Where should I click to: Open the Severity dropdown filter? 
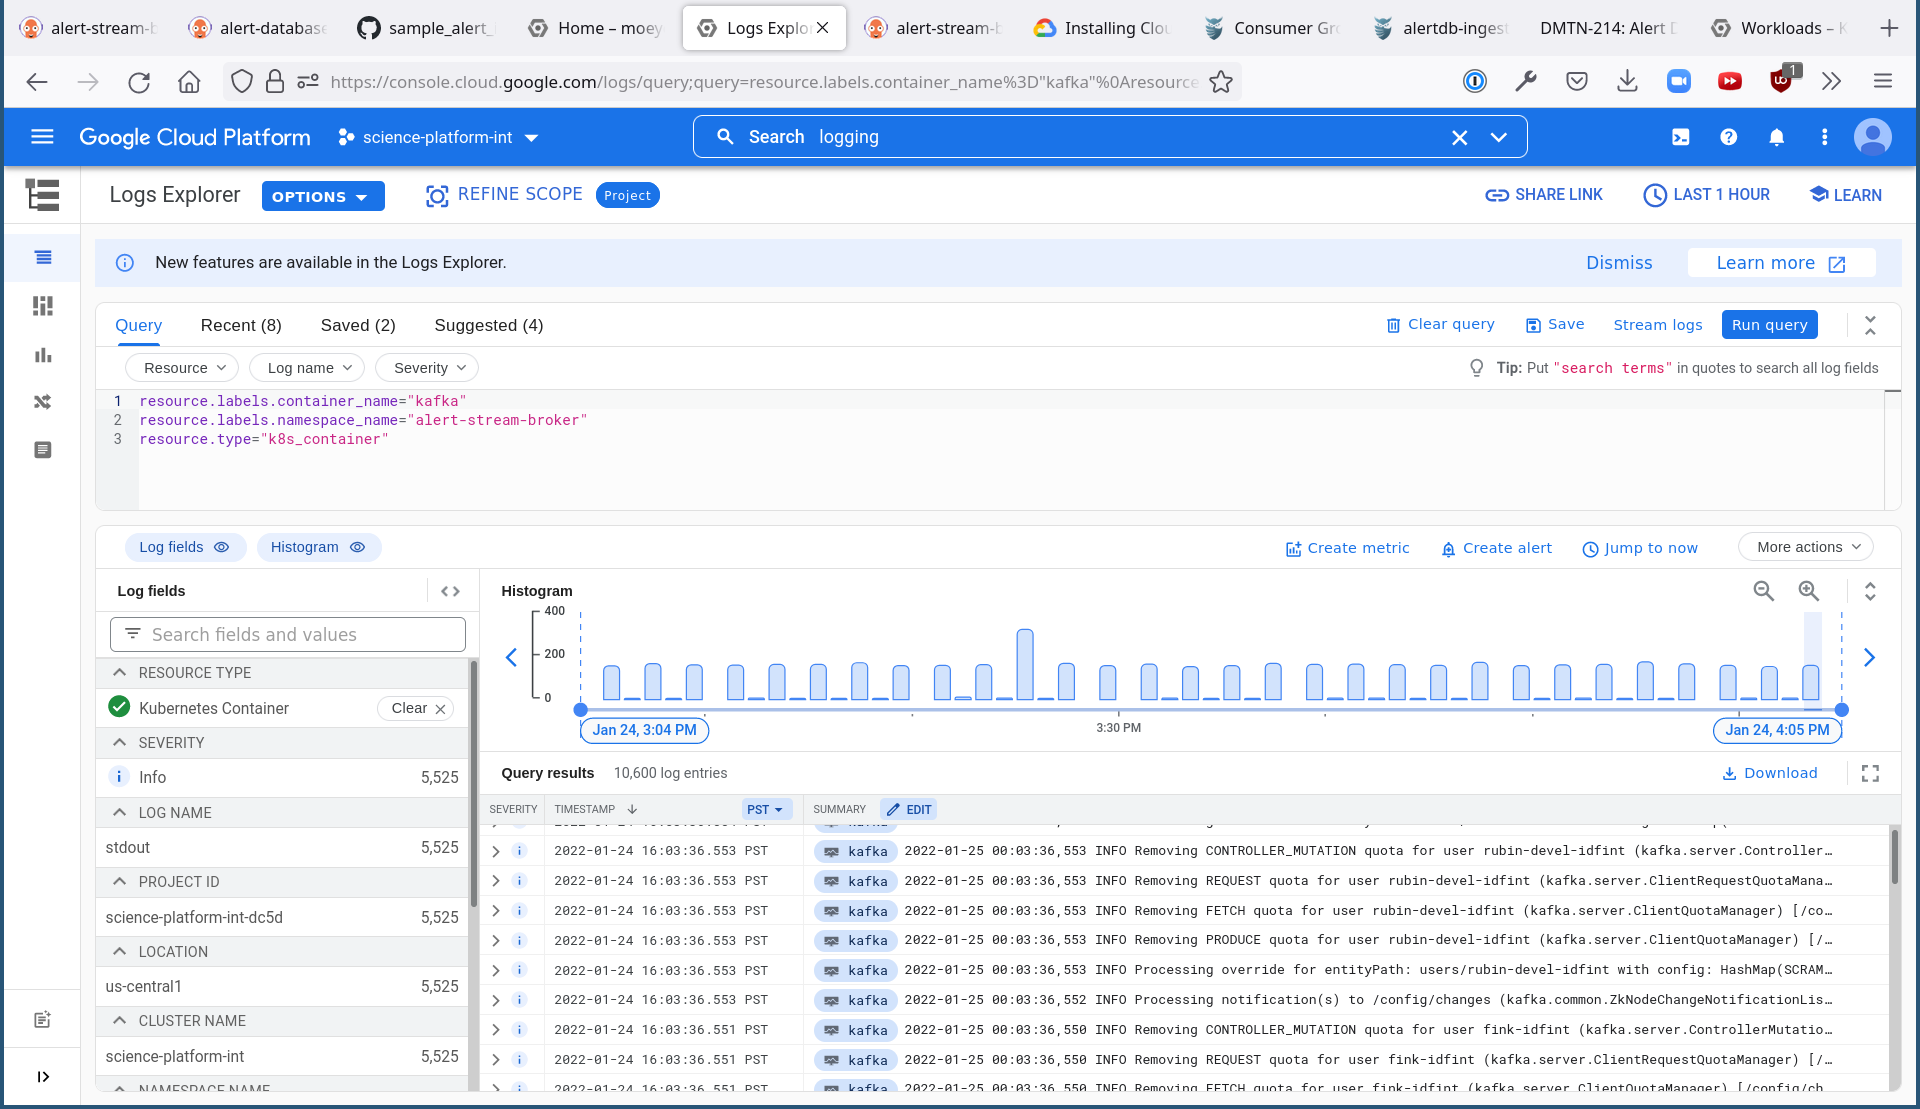click(428, 367)
